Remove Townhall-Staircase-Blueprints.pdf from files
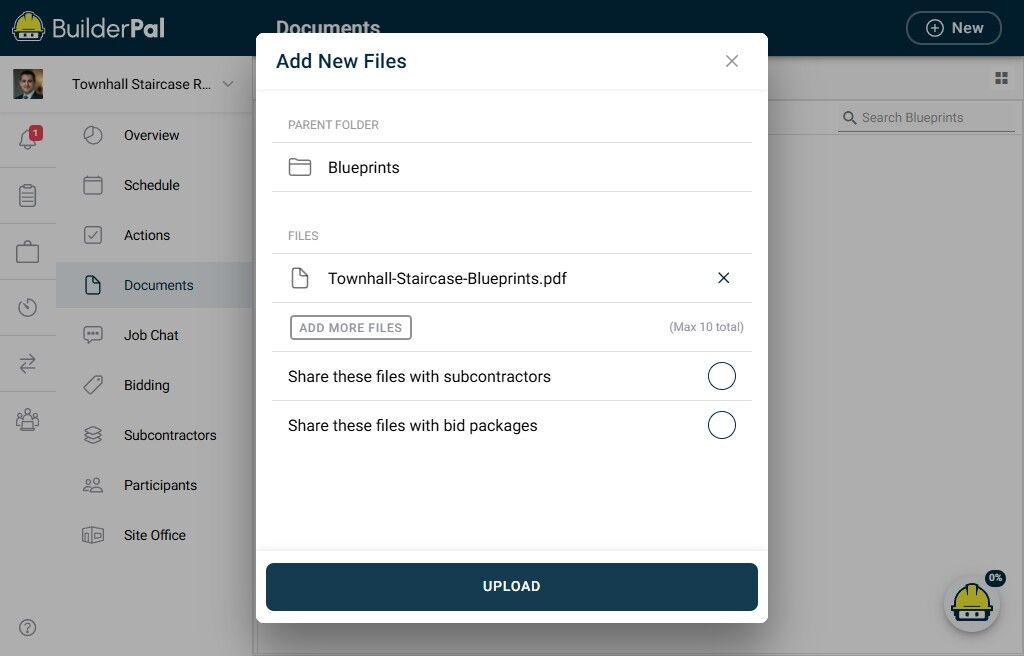The width and height of the screenshot is (1024, 656). coord(724,278)
